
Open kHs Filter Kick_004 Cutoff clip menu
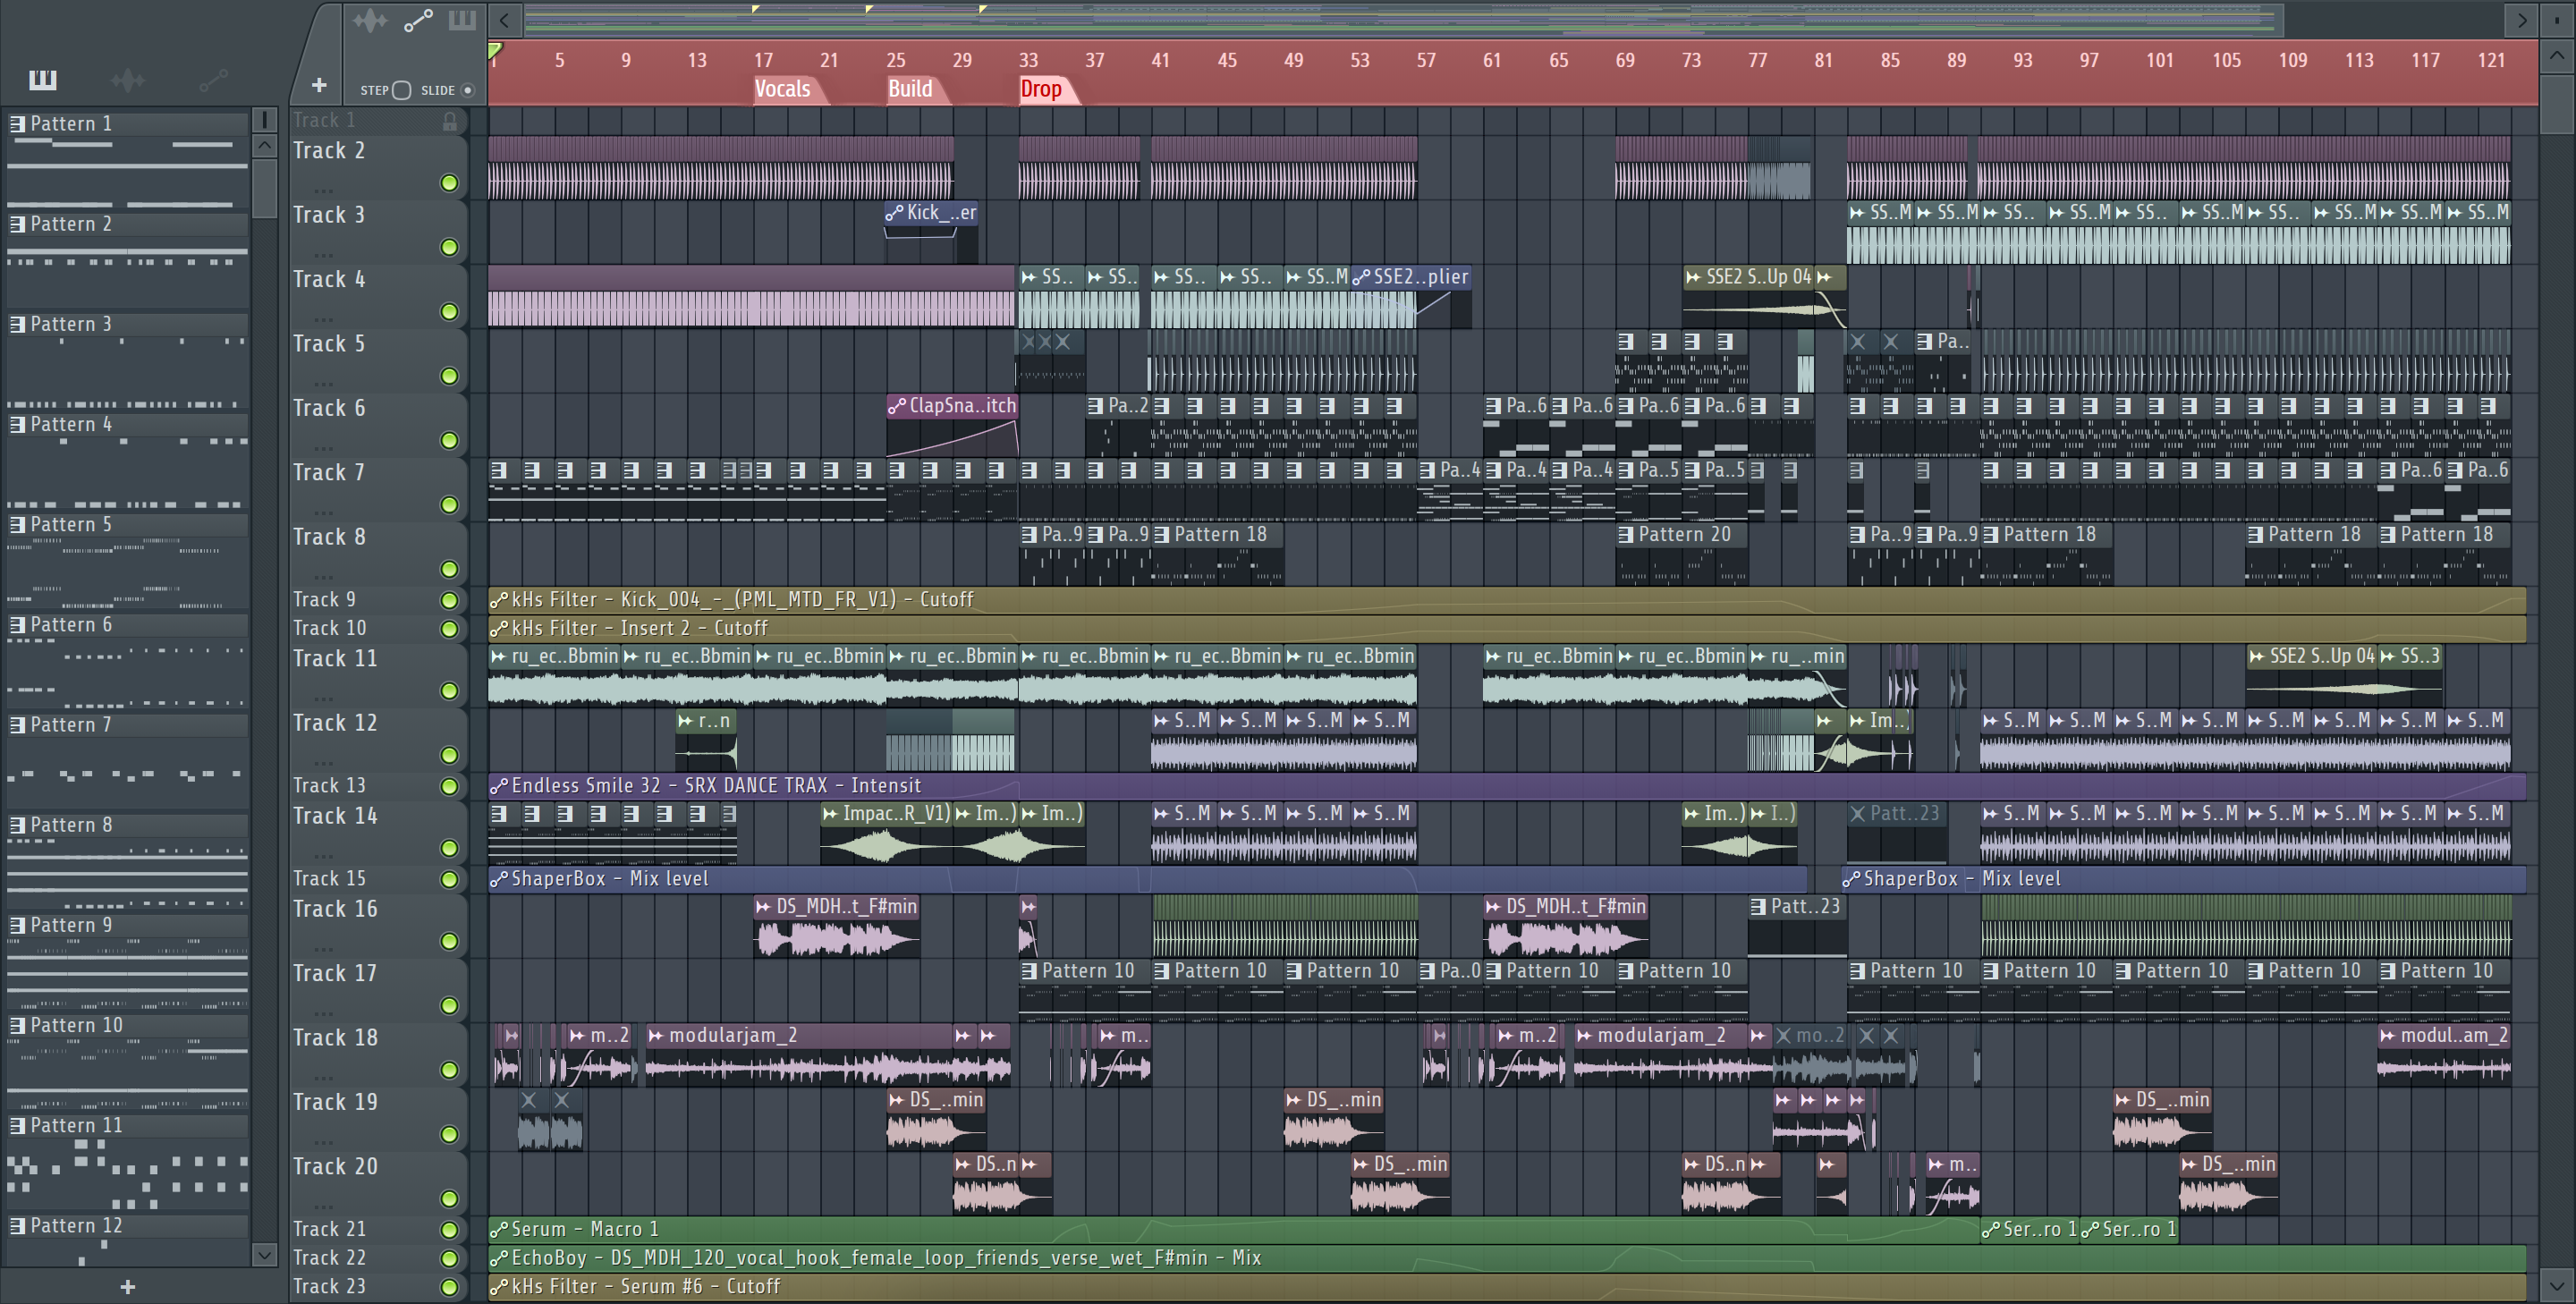coord(498,600)
